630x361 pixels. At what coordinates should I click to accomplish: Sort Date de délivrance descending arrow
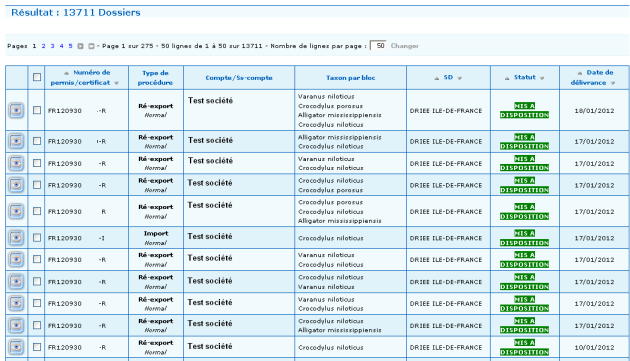[613, 83]
